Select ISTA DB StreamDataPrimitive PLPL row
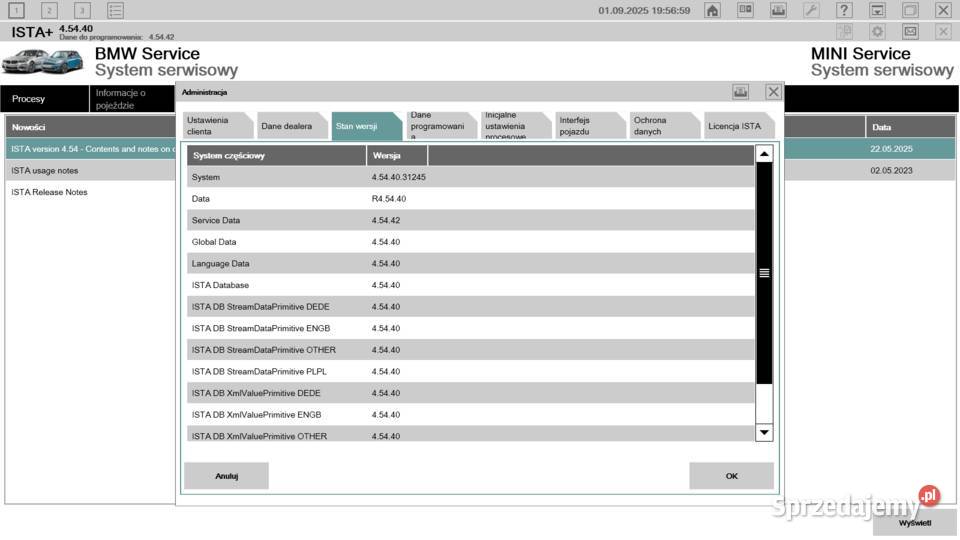Image resolution: width=960 pixels, height=540 pixels. point(470,371)
